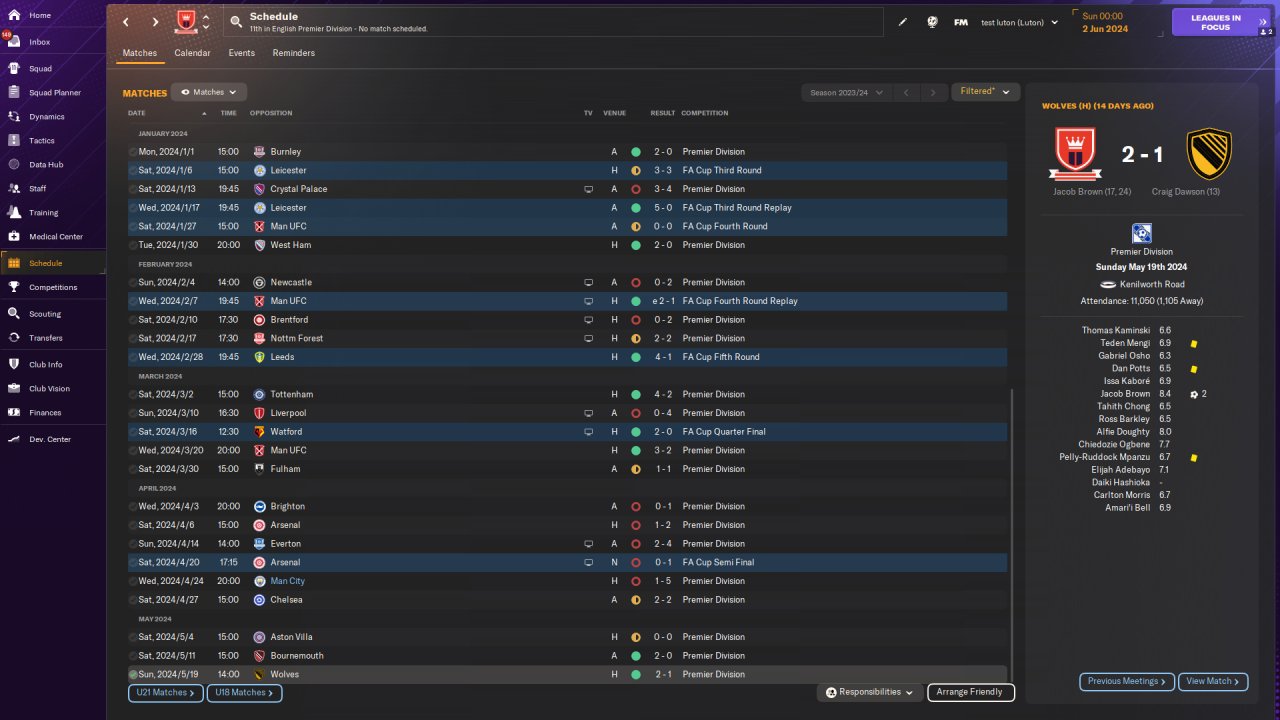
Task: Click the U21 Matches button
Action: (x=166, y=692)
